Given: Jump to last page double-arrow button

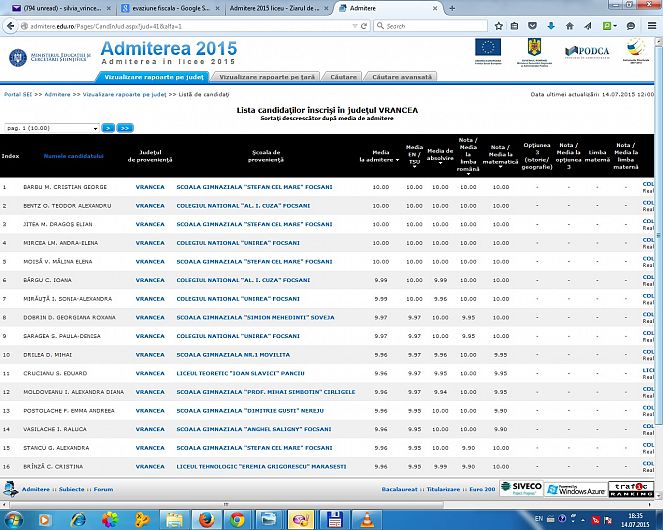Looking at the screenshot, I should 125,128.
